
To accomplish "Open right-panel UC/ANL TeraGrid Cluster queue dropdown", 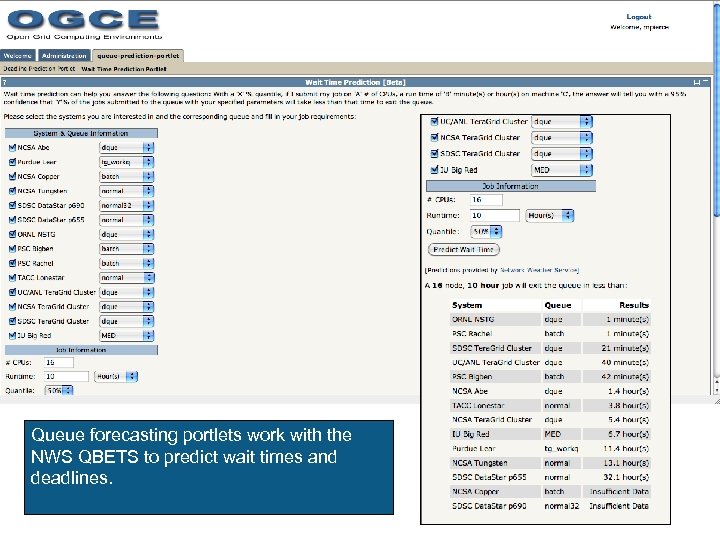I will (x=562, y=122).
